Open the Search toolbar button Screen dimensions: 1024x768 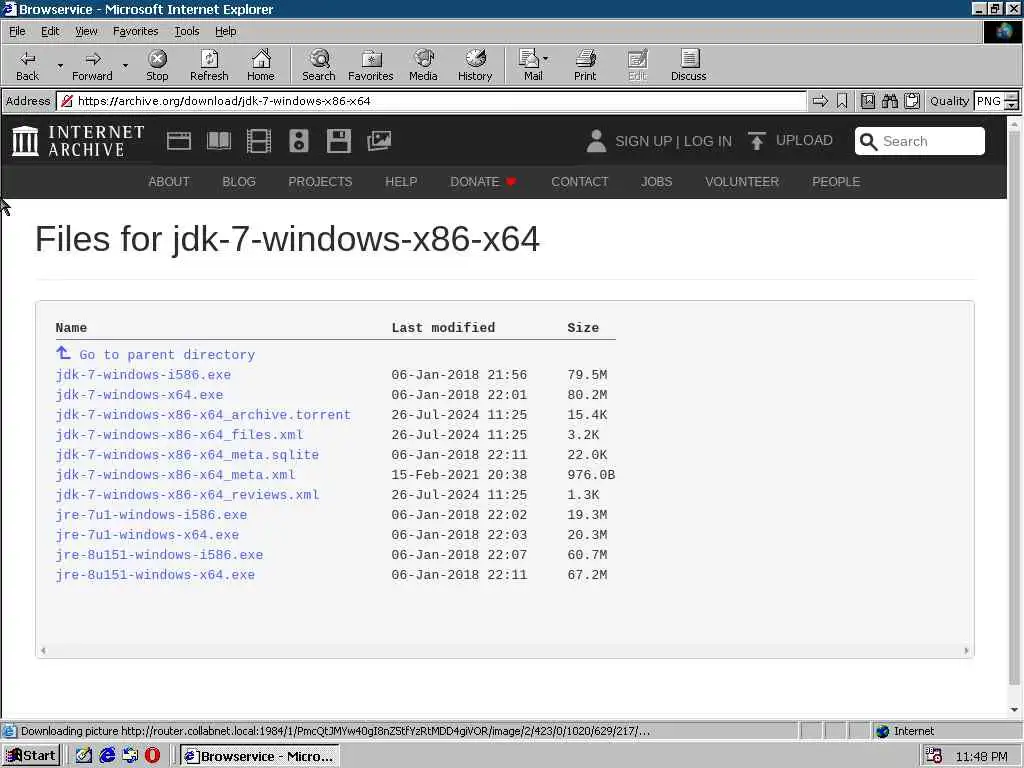click(x=319, y=65)
